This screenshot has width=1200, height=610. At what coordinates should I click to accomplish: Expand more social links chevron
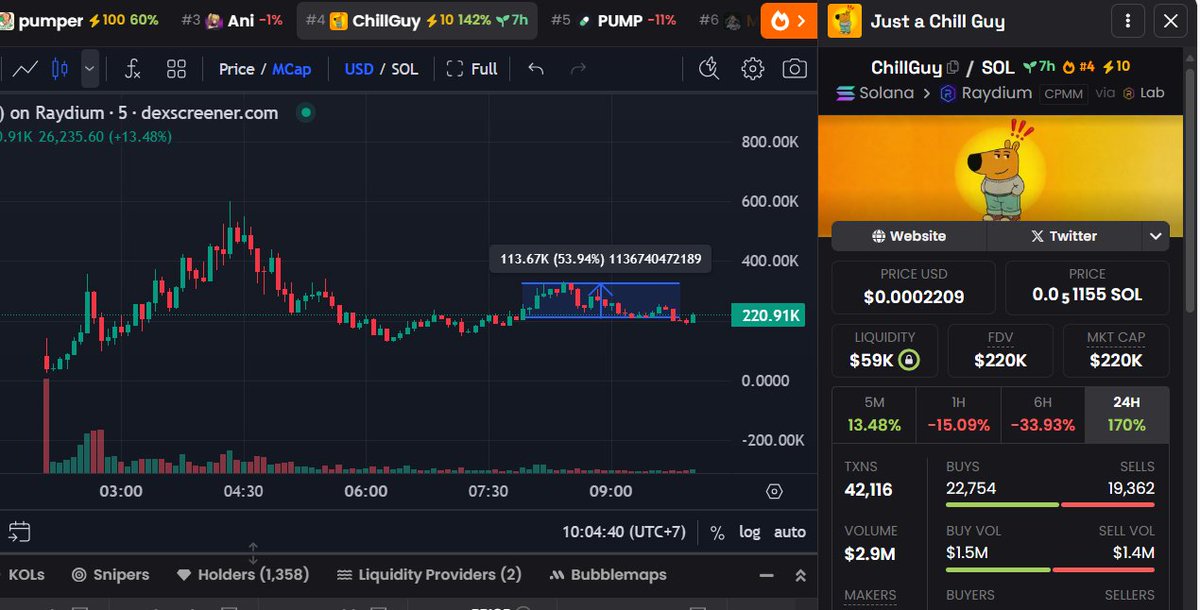point(1156,236)
